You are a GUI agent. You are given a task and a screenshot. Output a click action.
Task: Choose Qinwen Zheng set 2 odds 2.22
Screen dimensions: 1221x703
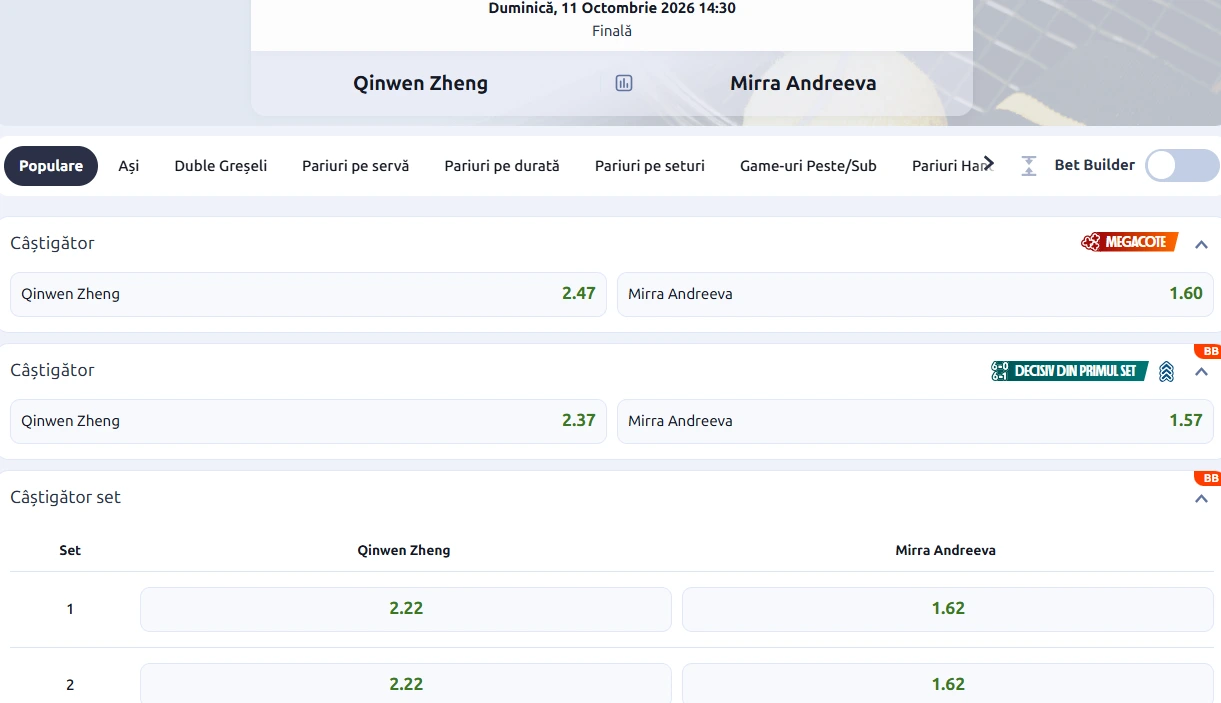pos(406,684)
